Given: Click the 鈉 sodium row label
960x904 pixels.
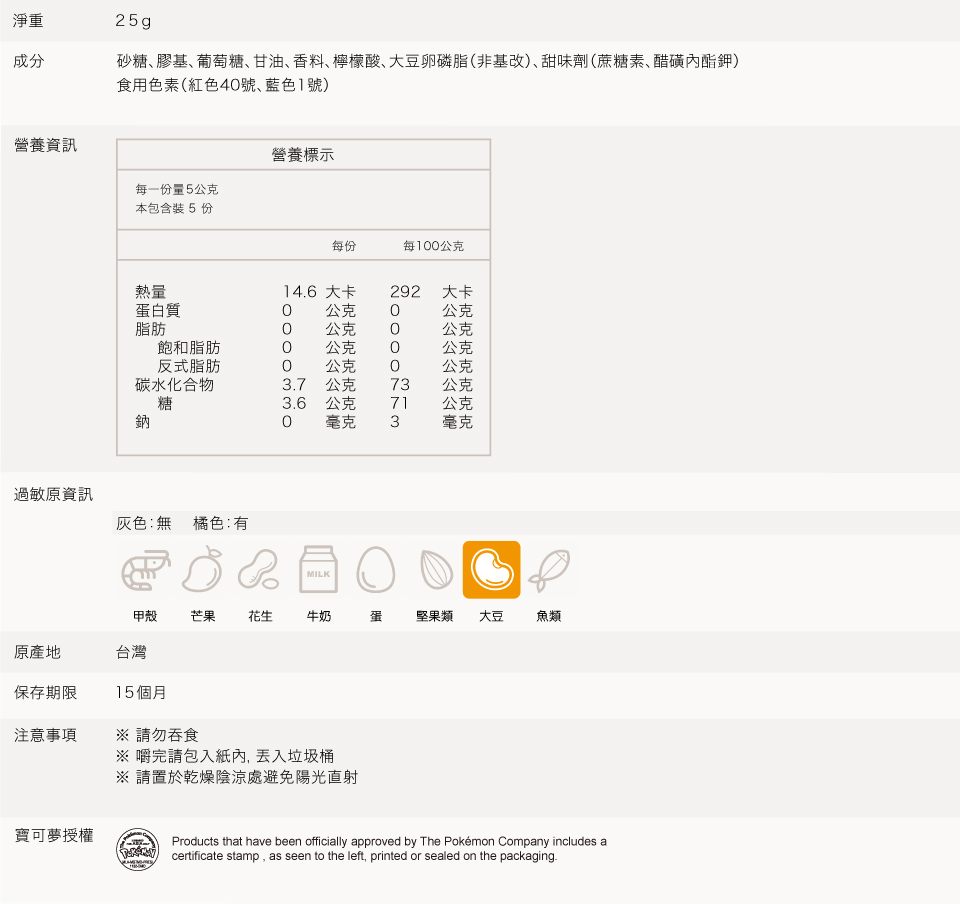Looking at the screenshot, I should [x=143, y=422].
